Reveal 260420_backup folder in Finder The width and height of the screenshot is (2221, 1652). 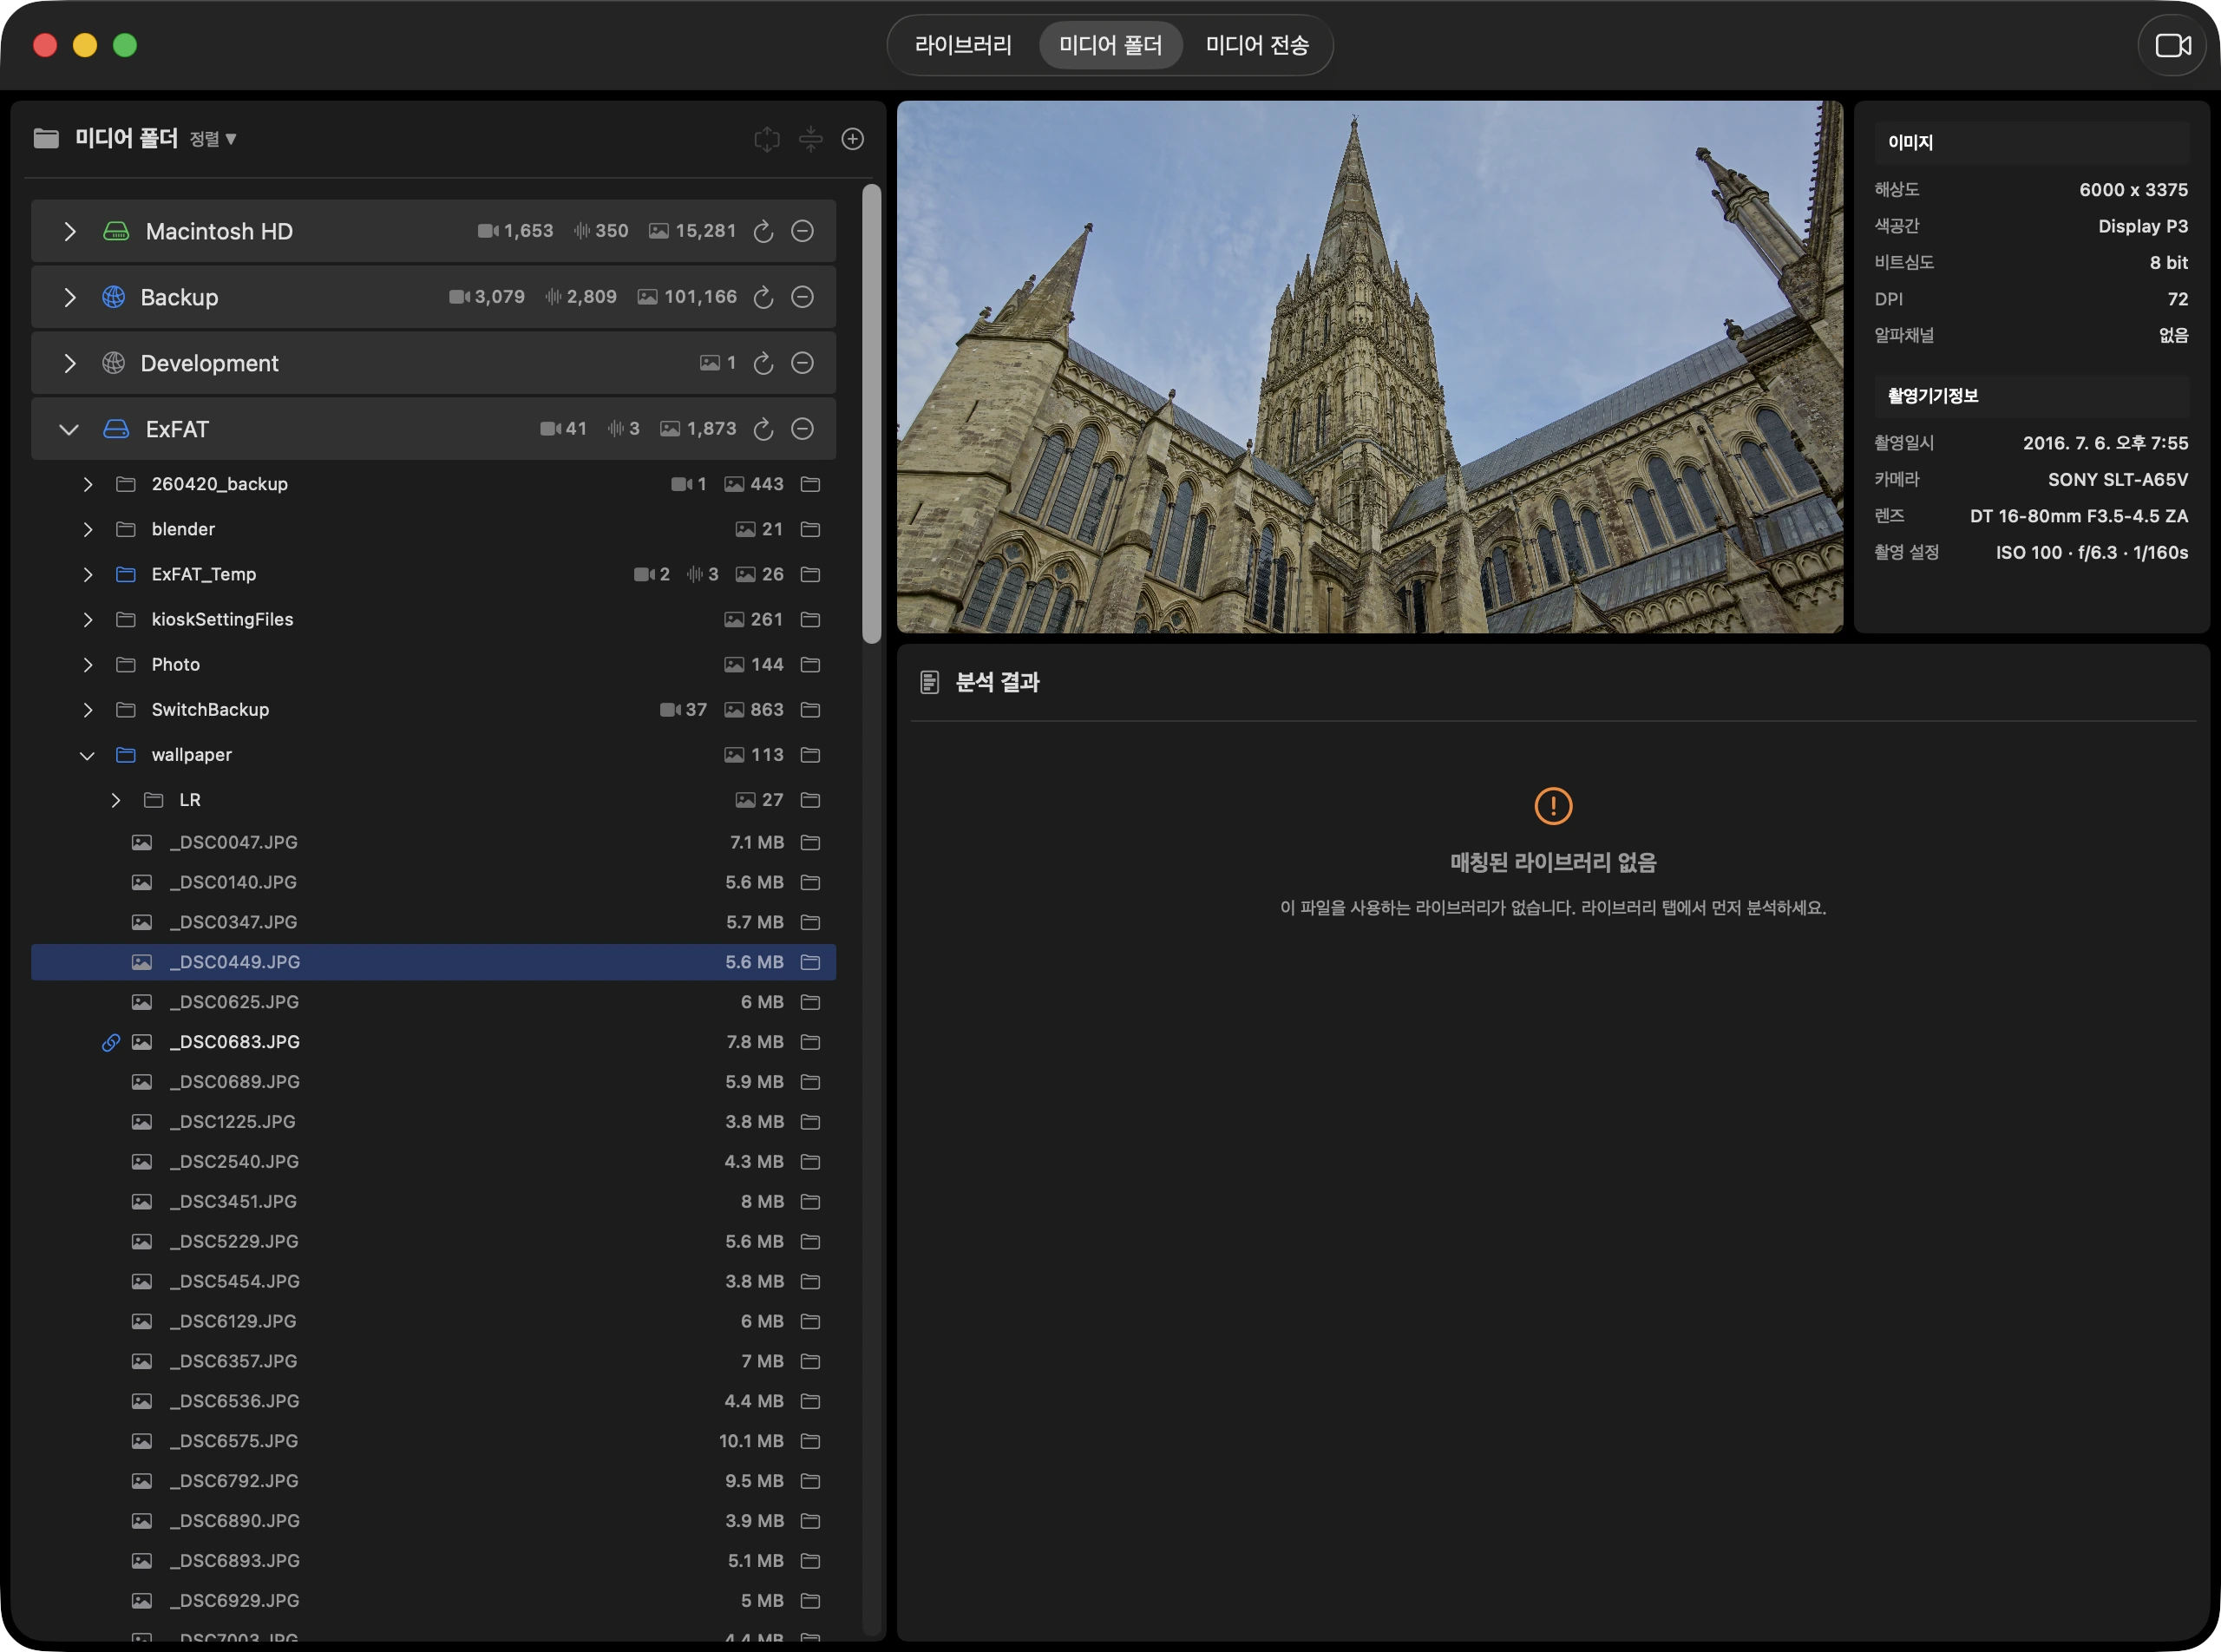click(810, 484)
